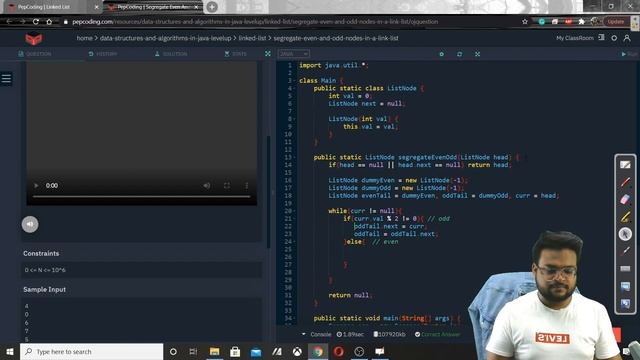640x360 pixels.
Task: Click the round grey speaker button
Action: (30, 224)
